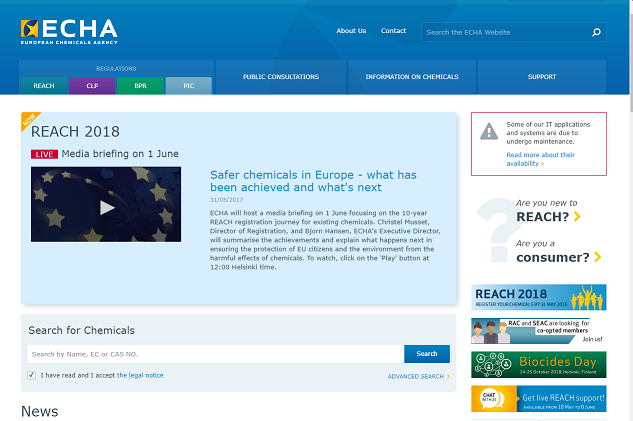The height and width of the screenshot is (421, 633).
Task: Click the yellow arrow next to consumer?
Action: pyautogui.click(x=598, y=257)
